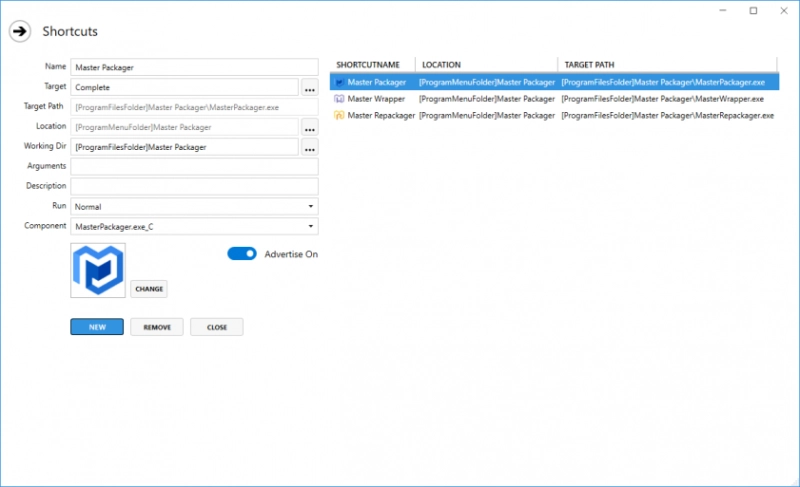Viewport: 800px width, 487px height.
Task: Expand the Component dropdown
Action: click(194, 227)
